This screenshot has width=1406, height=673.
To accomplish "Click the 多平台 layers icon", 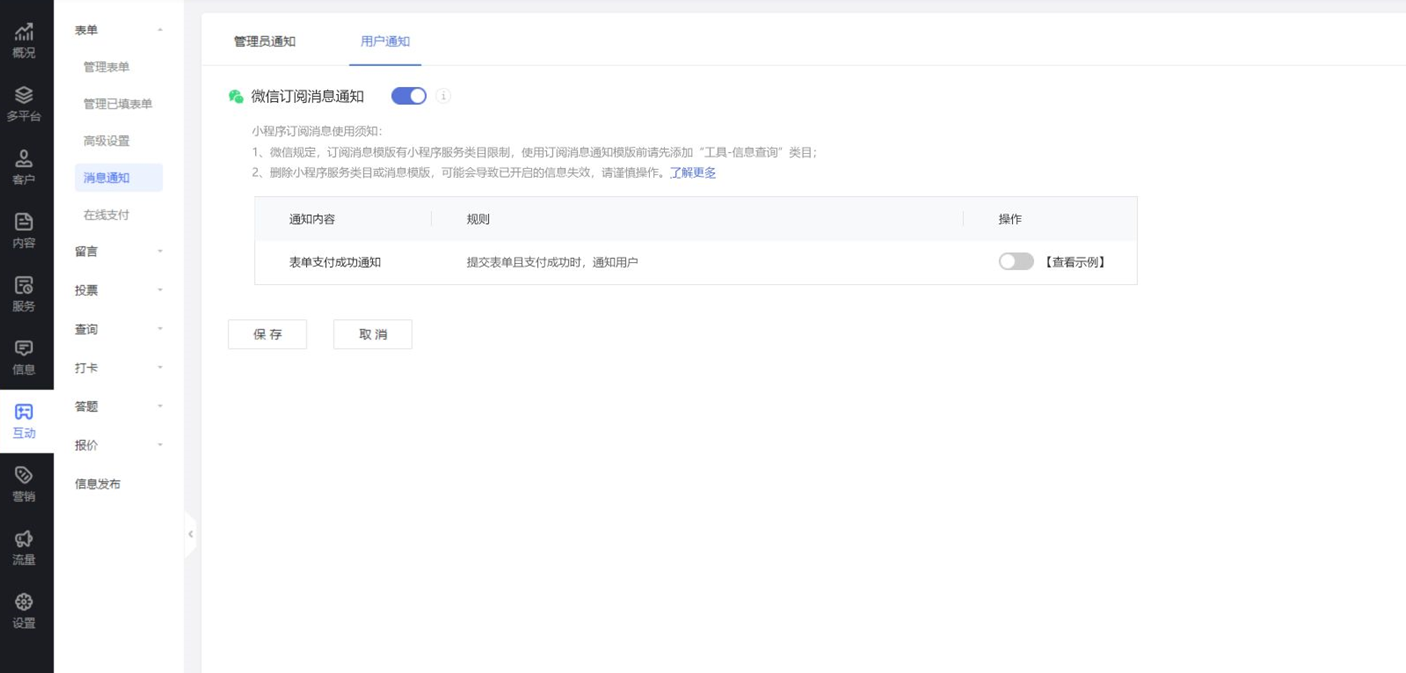I will click(24, 96).
